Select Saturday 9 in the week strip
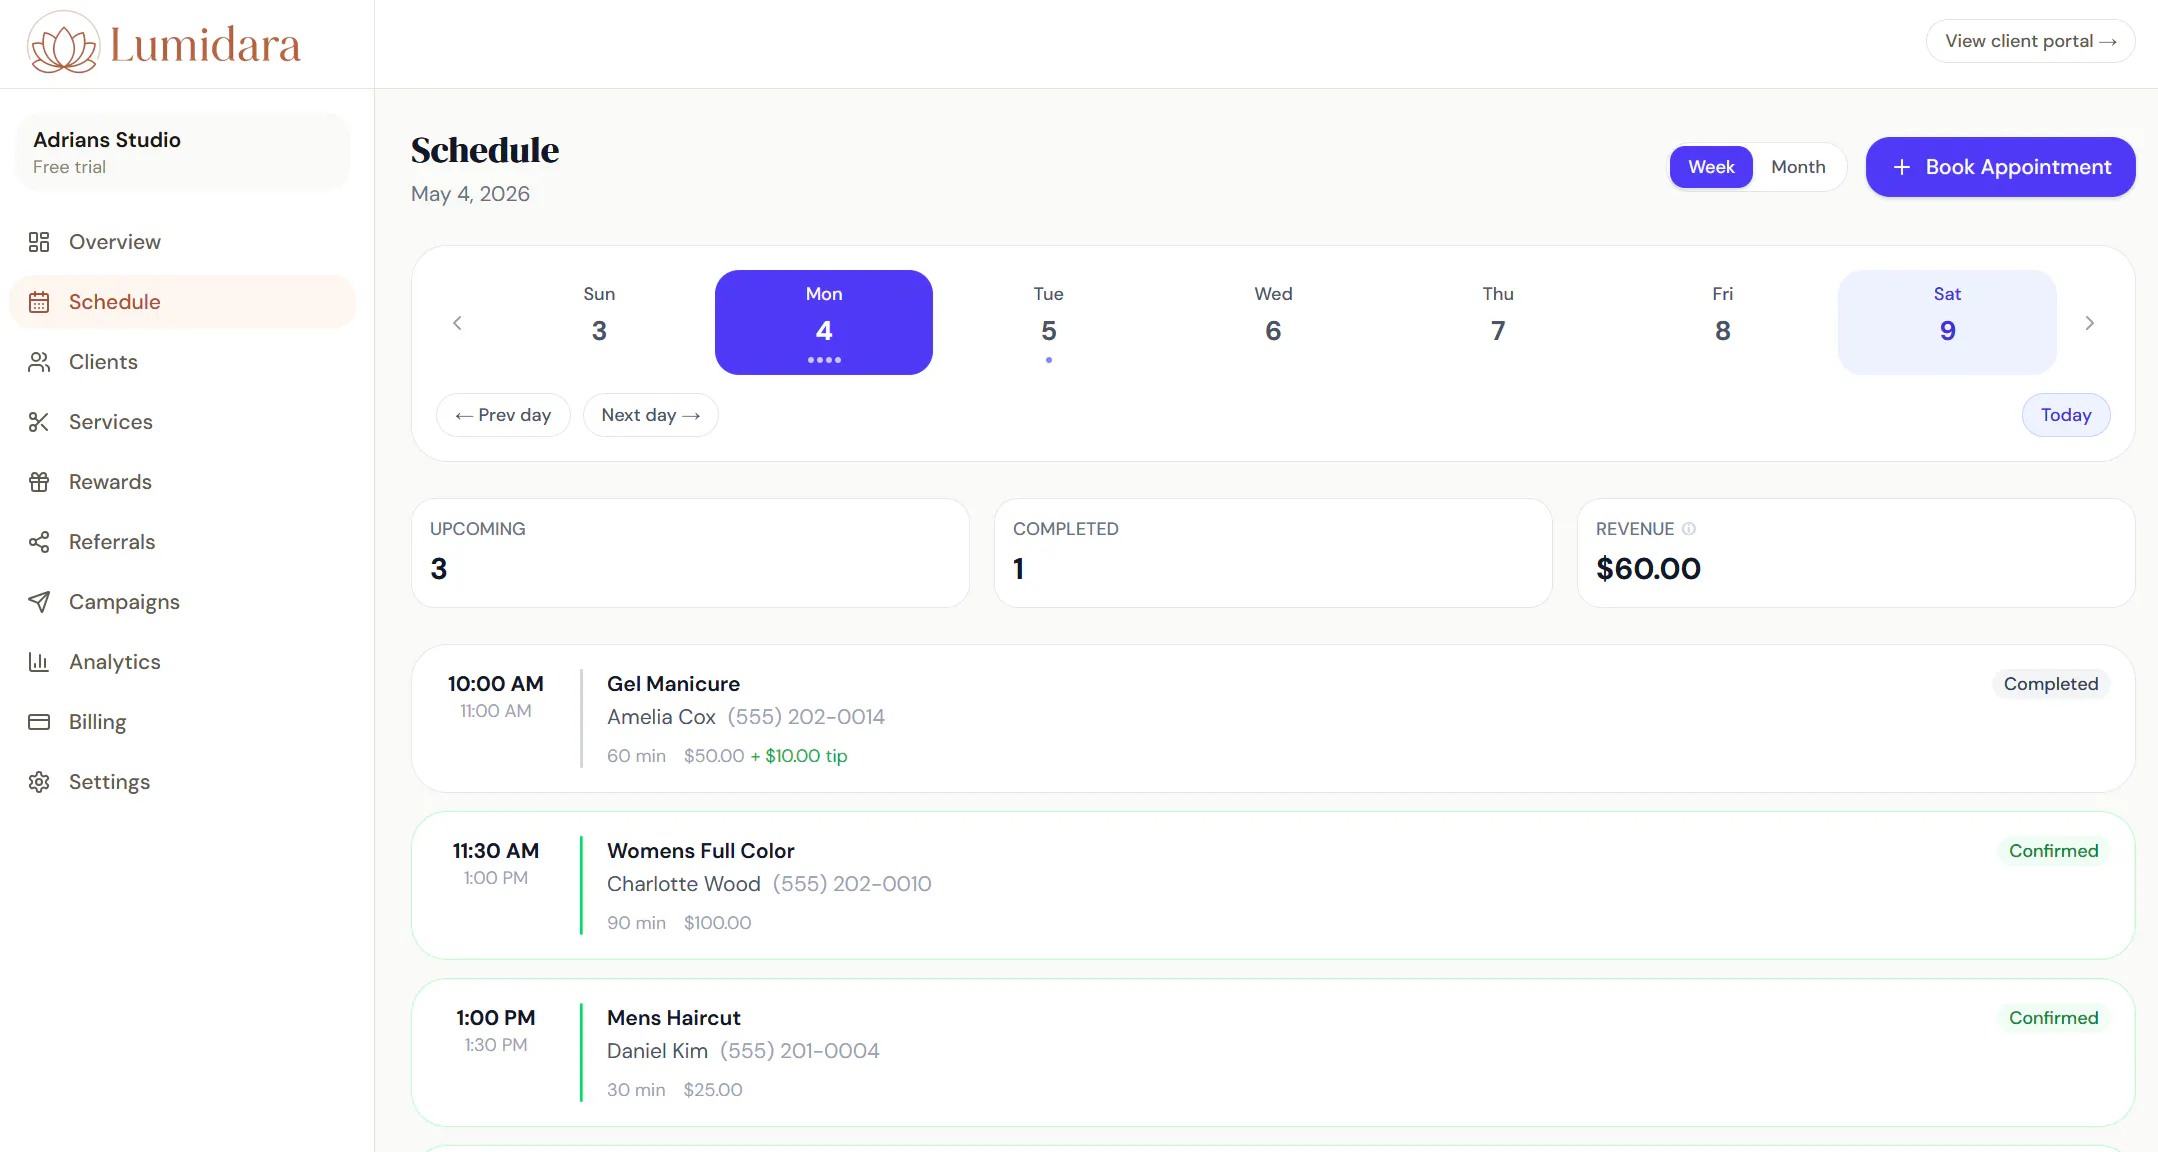2158x1152 pixels. [x=1947, y=322]
